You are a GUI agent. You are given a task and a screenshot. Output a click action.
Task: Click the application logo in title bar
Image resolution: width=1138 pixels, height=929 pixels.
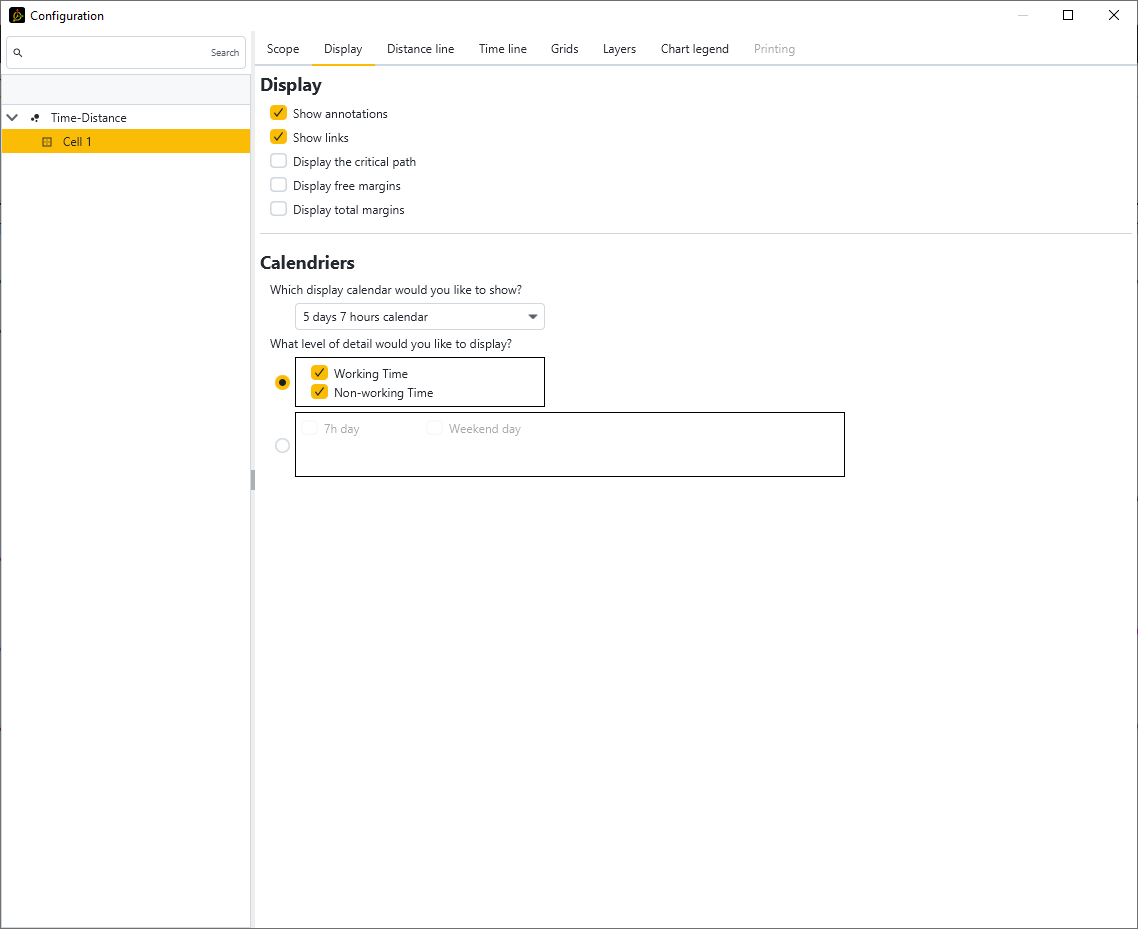click(16, 15)
